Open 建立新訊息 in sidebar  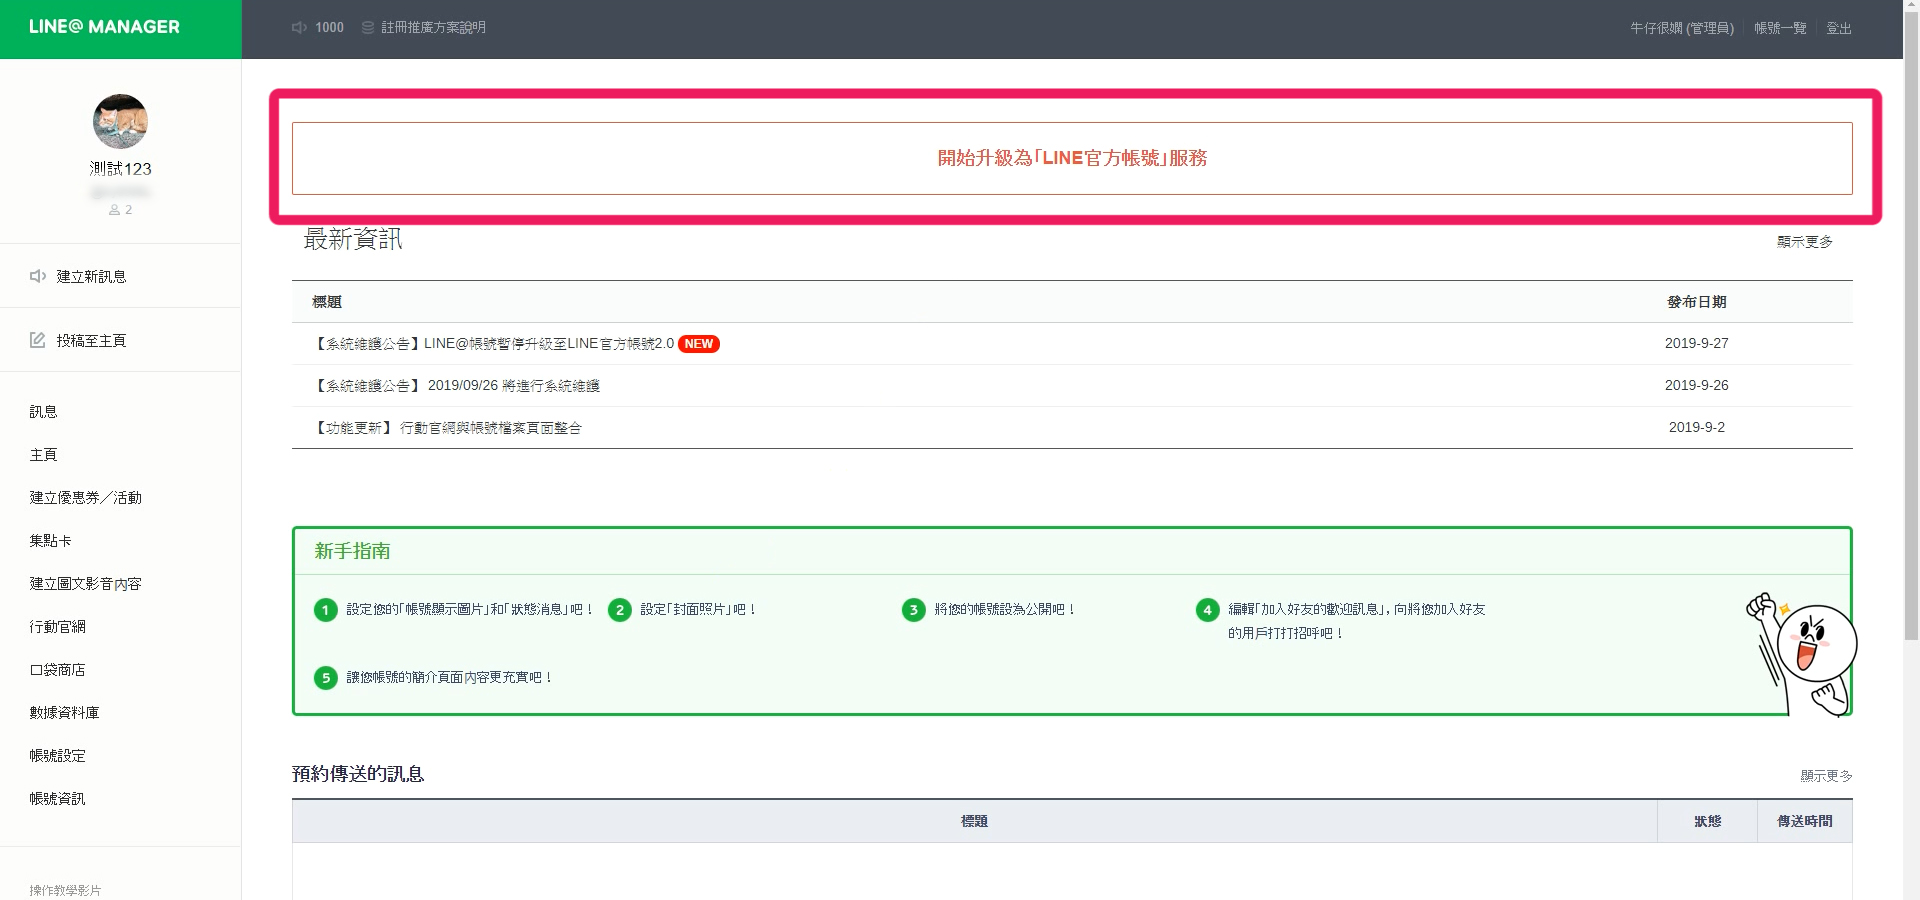(91, 276)
